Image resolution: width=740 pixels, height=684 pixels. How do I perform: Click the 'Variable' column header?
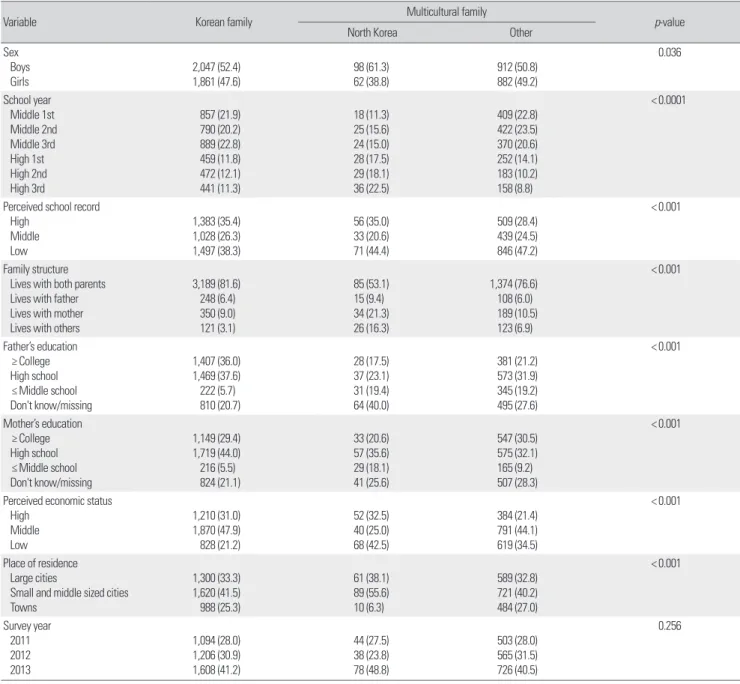tap(20, 22)
